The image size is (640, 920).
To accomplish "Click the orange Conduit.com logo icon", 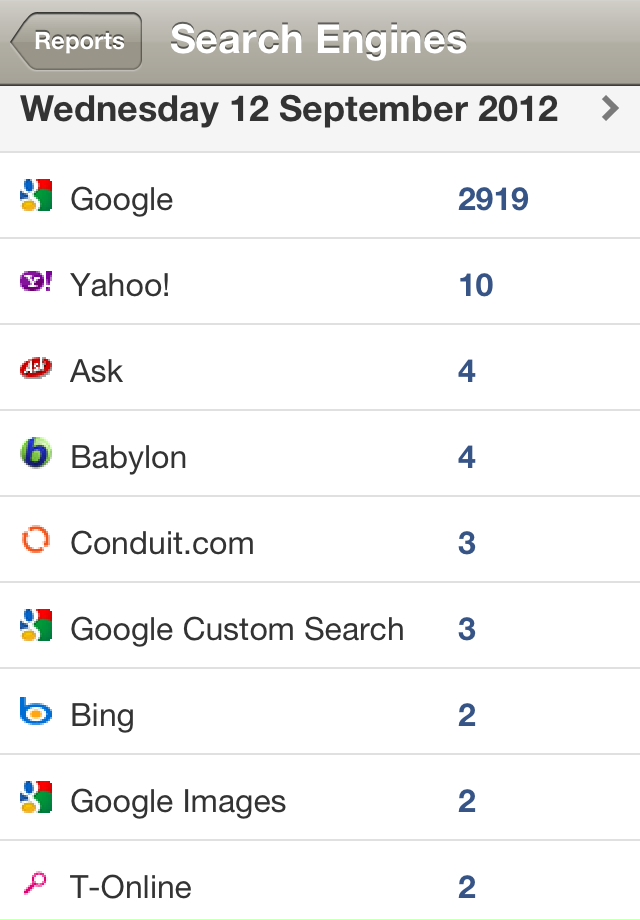I will coord(36,541).
